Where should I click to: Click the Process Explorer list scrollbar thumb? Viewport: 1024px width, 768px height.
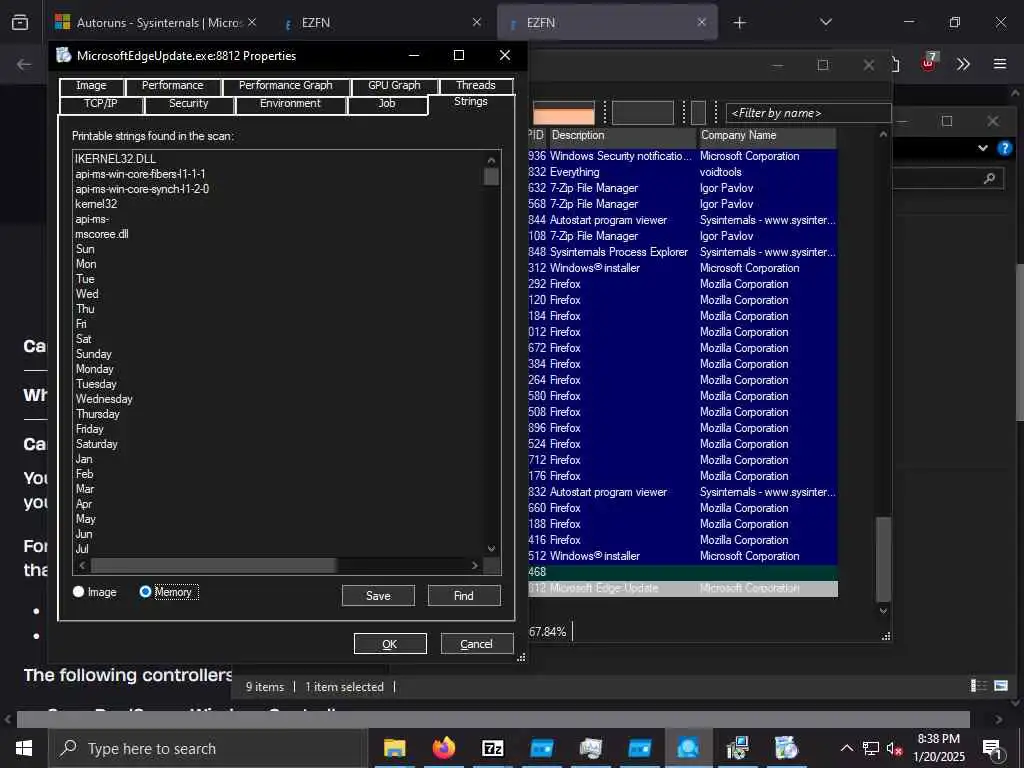click(x=883, y=559)
